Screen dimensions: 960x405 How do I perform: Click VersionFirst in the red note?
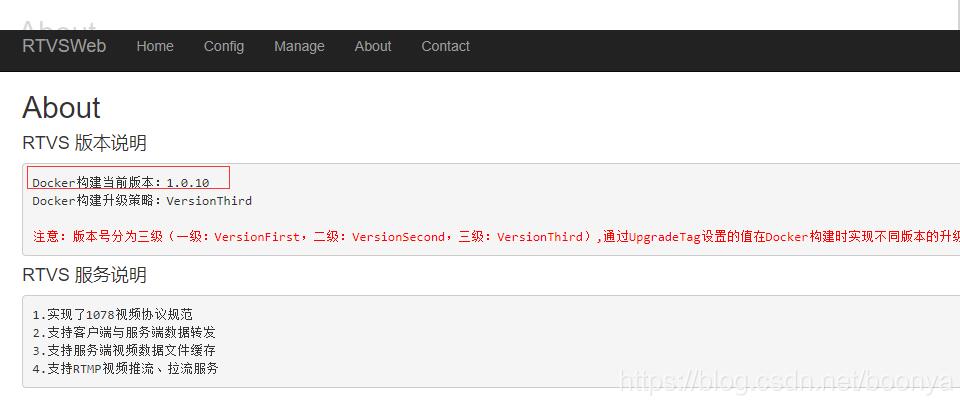pos(256,237)
